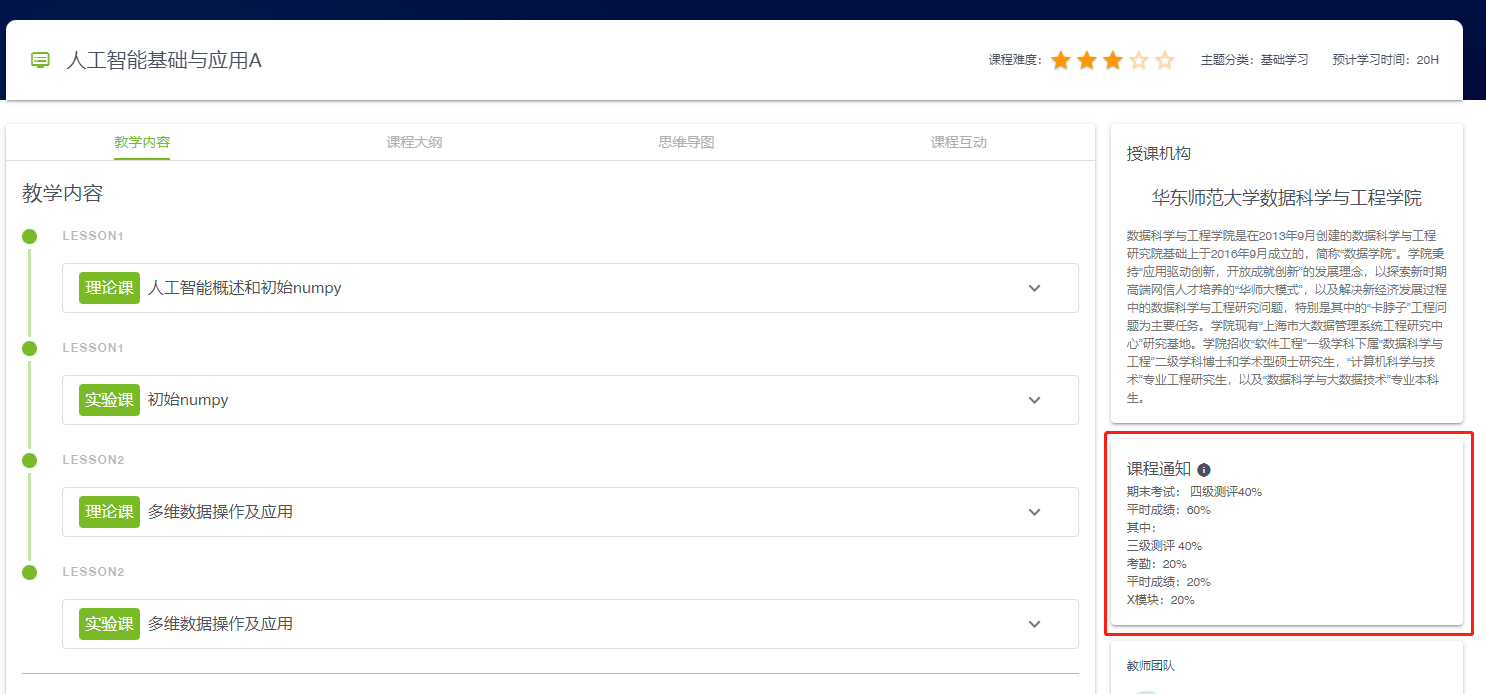The width and height of the screenshot is (1486, 694).
Task: Expand the 实验课 多维数据操作及应用 chevron
Action: pos(1034,624)
